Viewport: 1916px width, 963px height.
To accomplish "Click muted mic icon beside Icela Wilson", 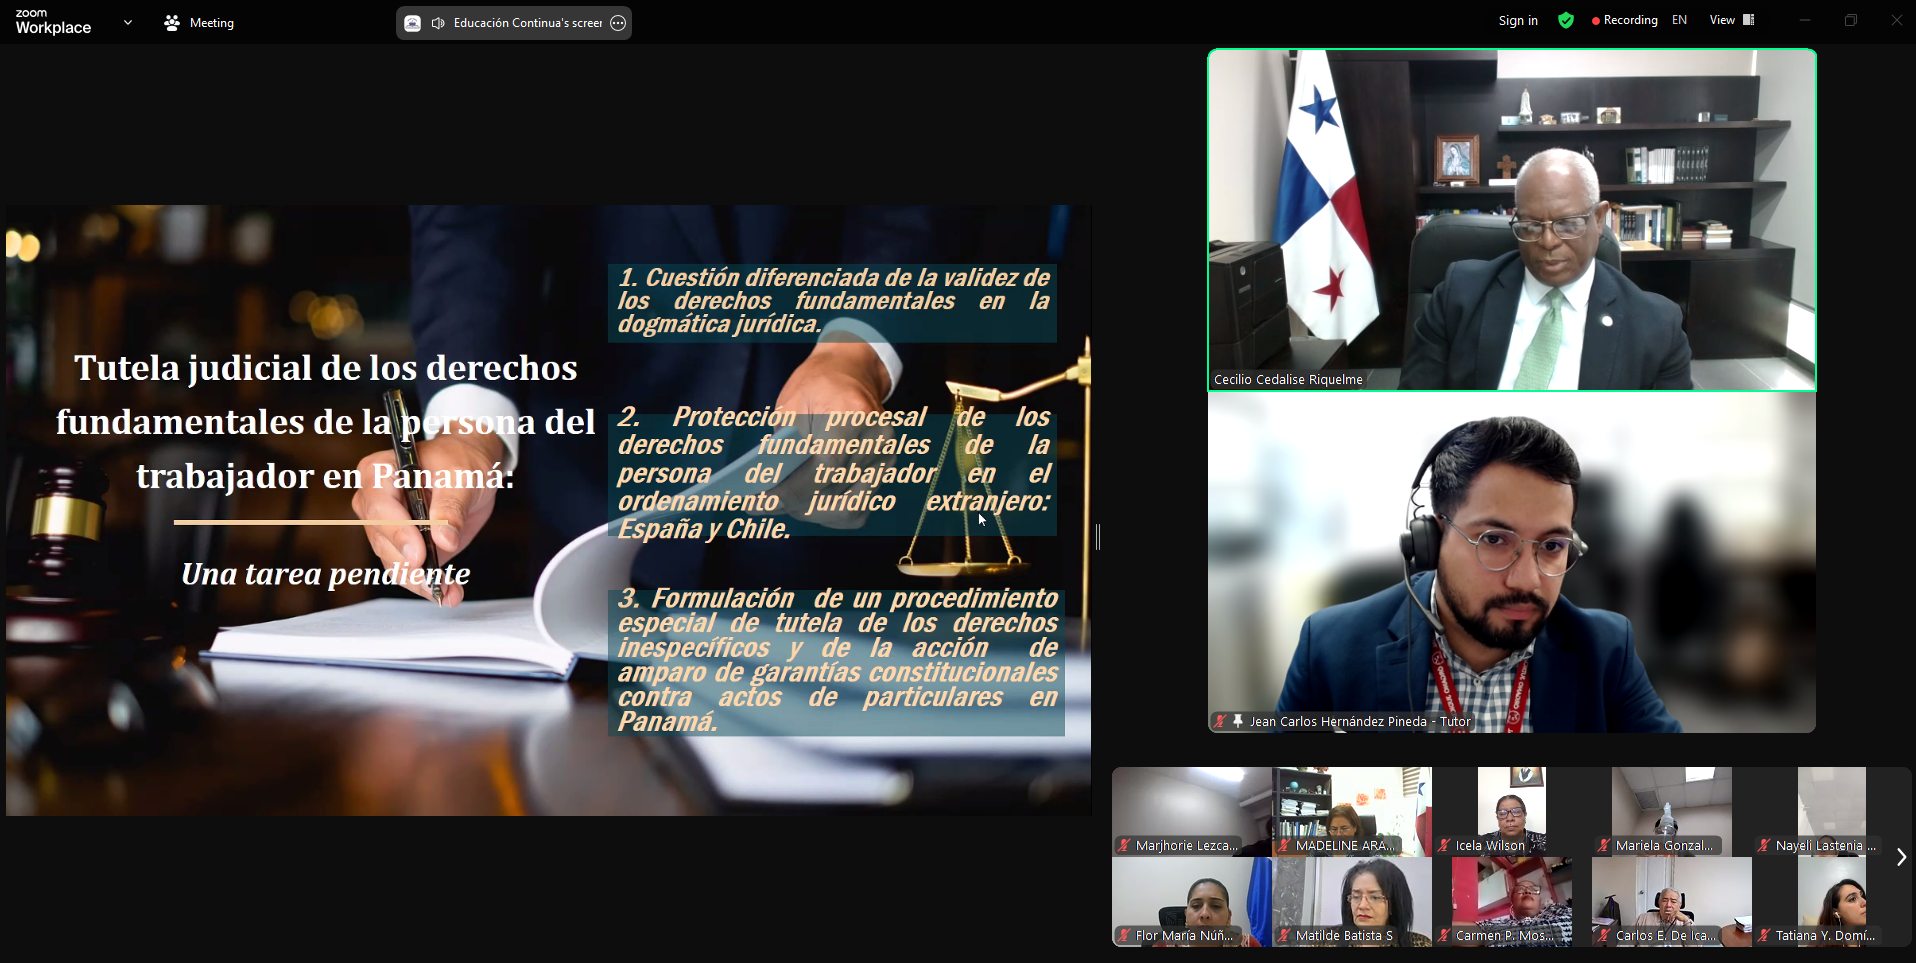I will (x=1444, y=846).
